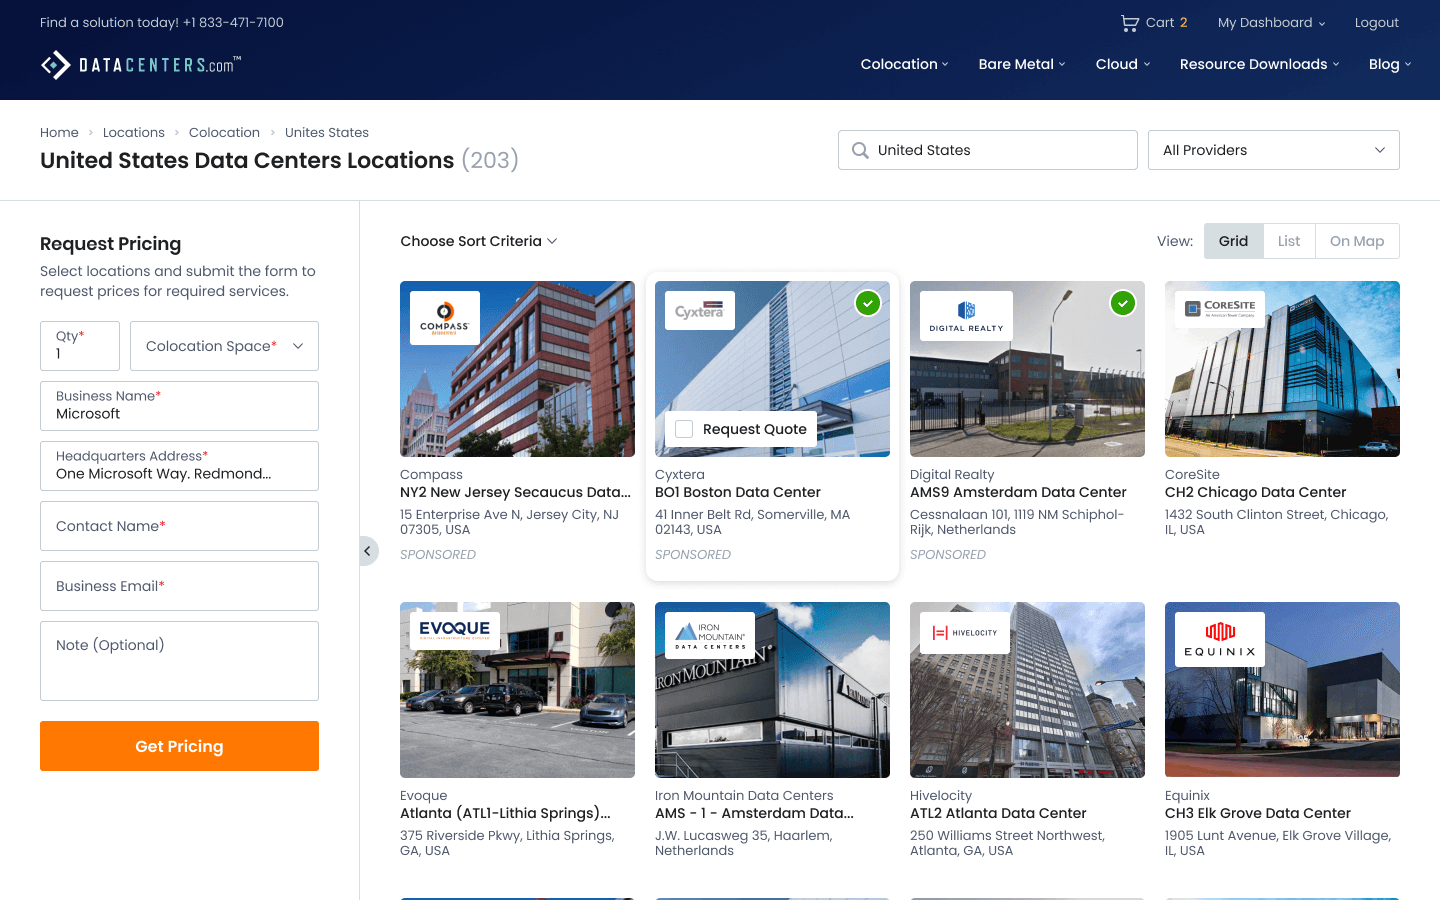Open CH3 Elk Grove Data Center listing

(x=1258, y=813)
